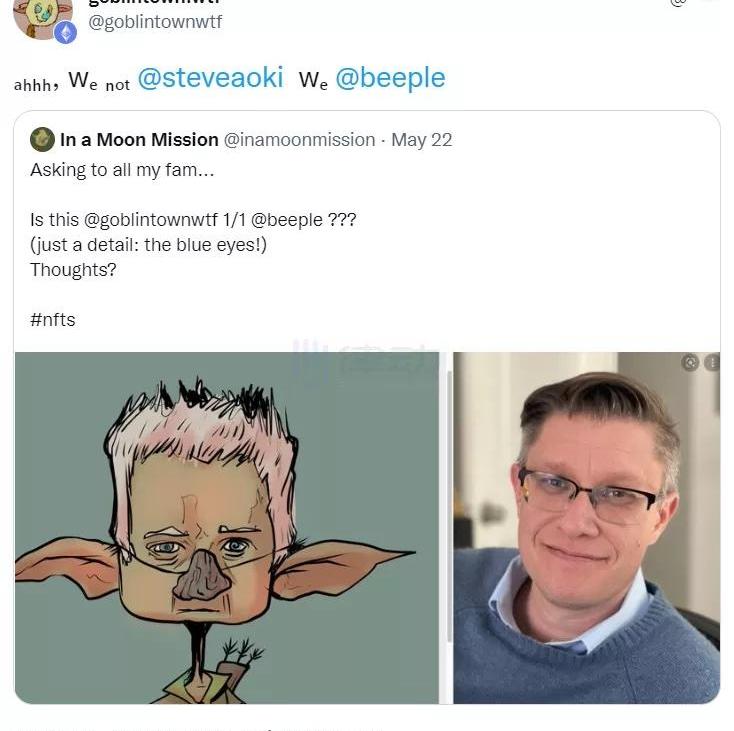Open @goblintownwtf mention inside quoted tweet
The height and width of the screenshot is (731, 734).
coord(151,219)
